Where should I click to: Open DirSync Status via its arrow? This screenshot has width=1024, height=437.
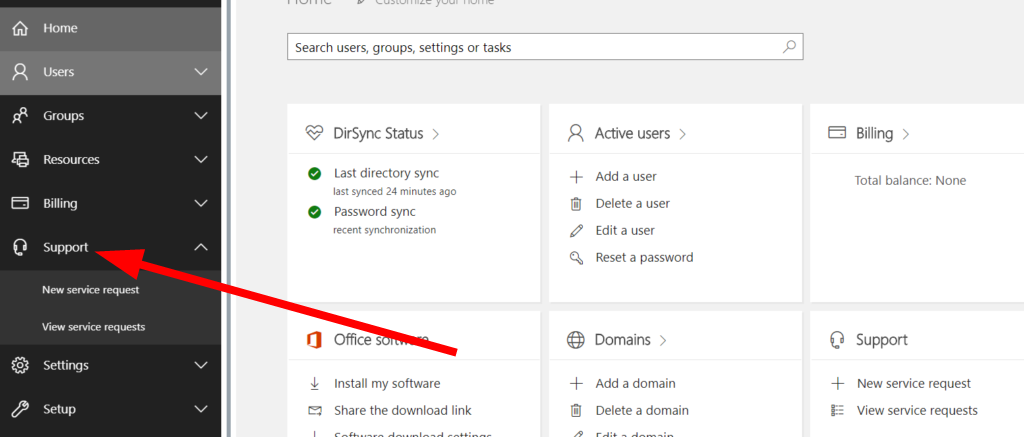click(436, 134)
